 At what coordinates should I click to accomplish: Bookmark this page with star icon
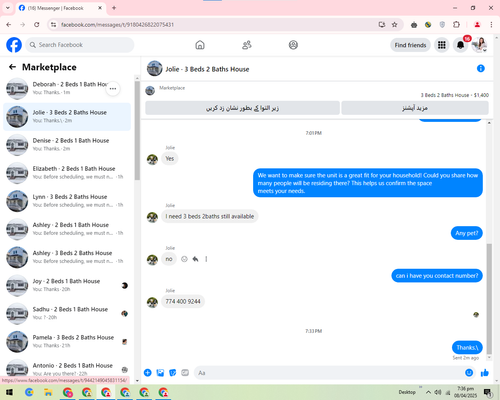pos(395,24)
